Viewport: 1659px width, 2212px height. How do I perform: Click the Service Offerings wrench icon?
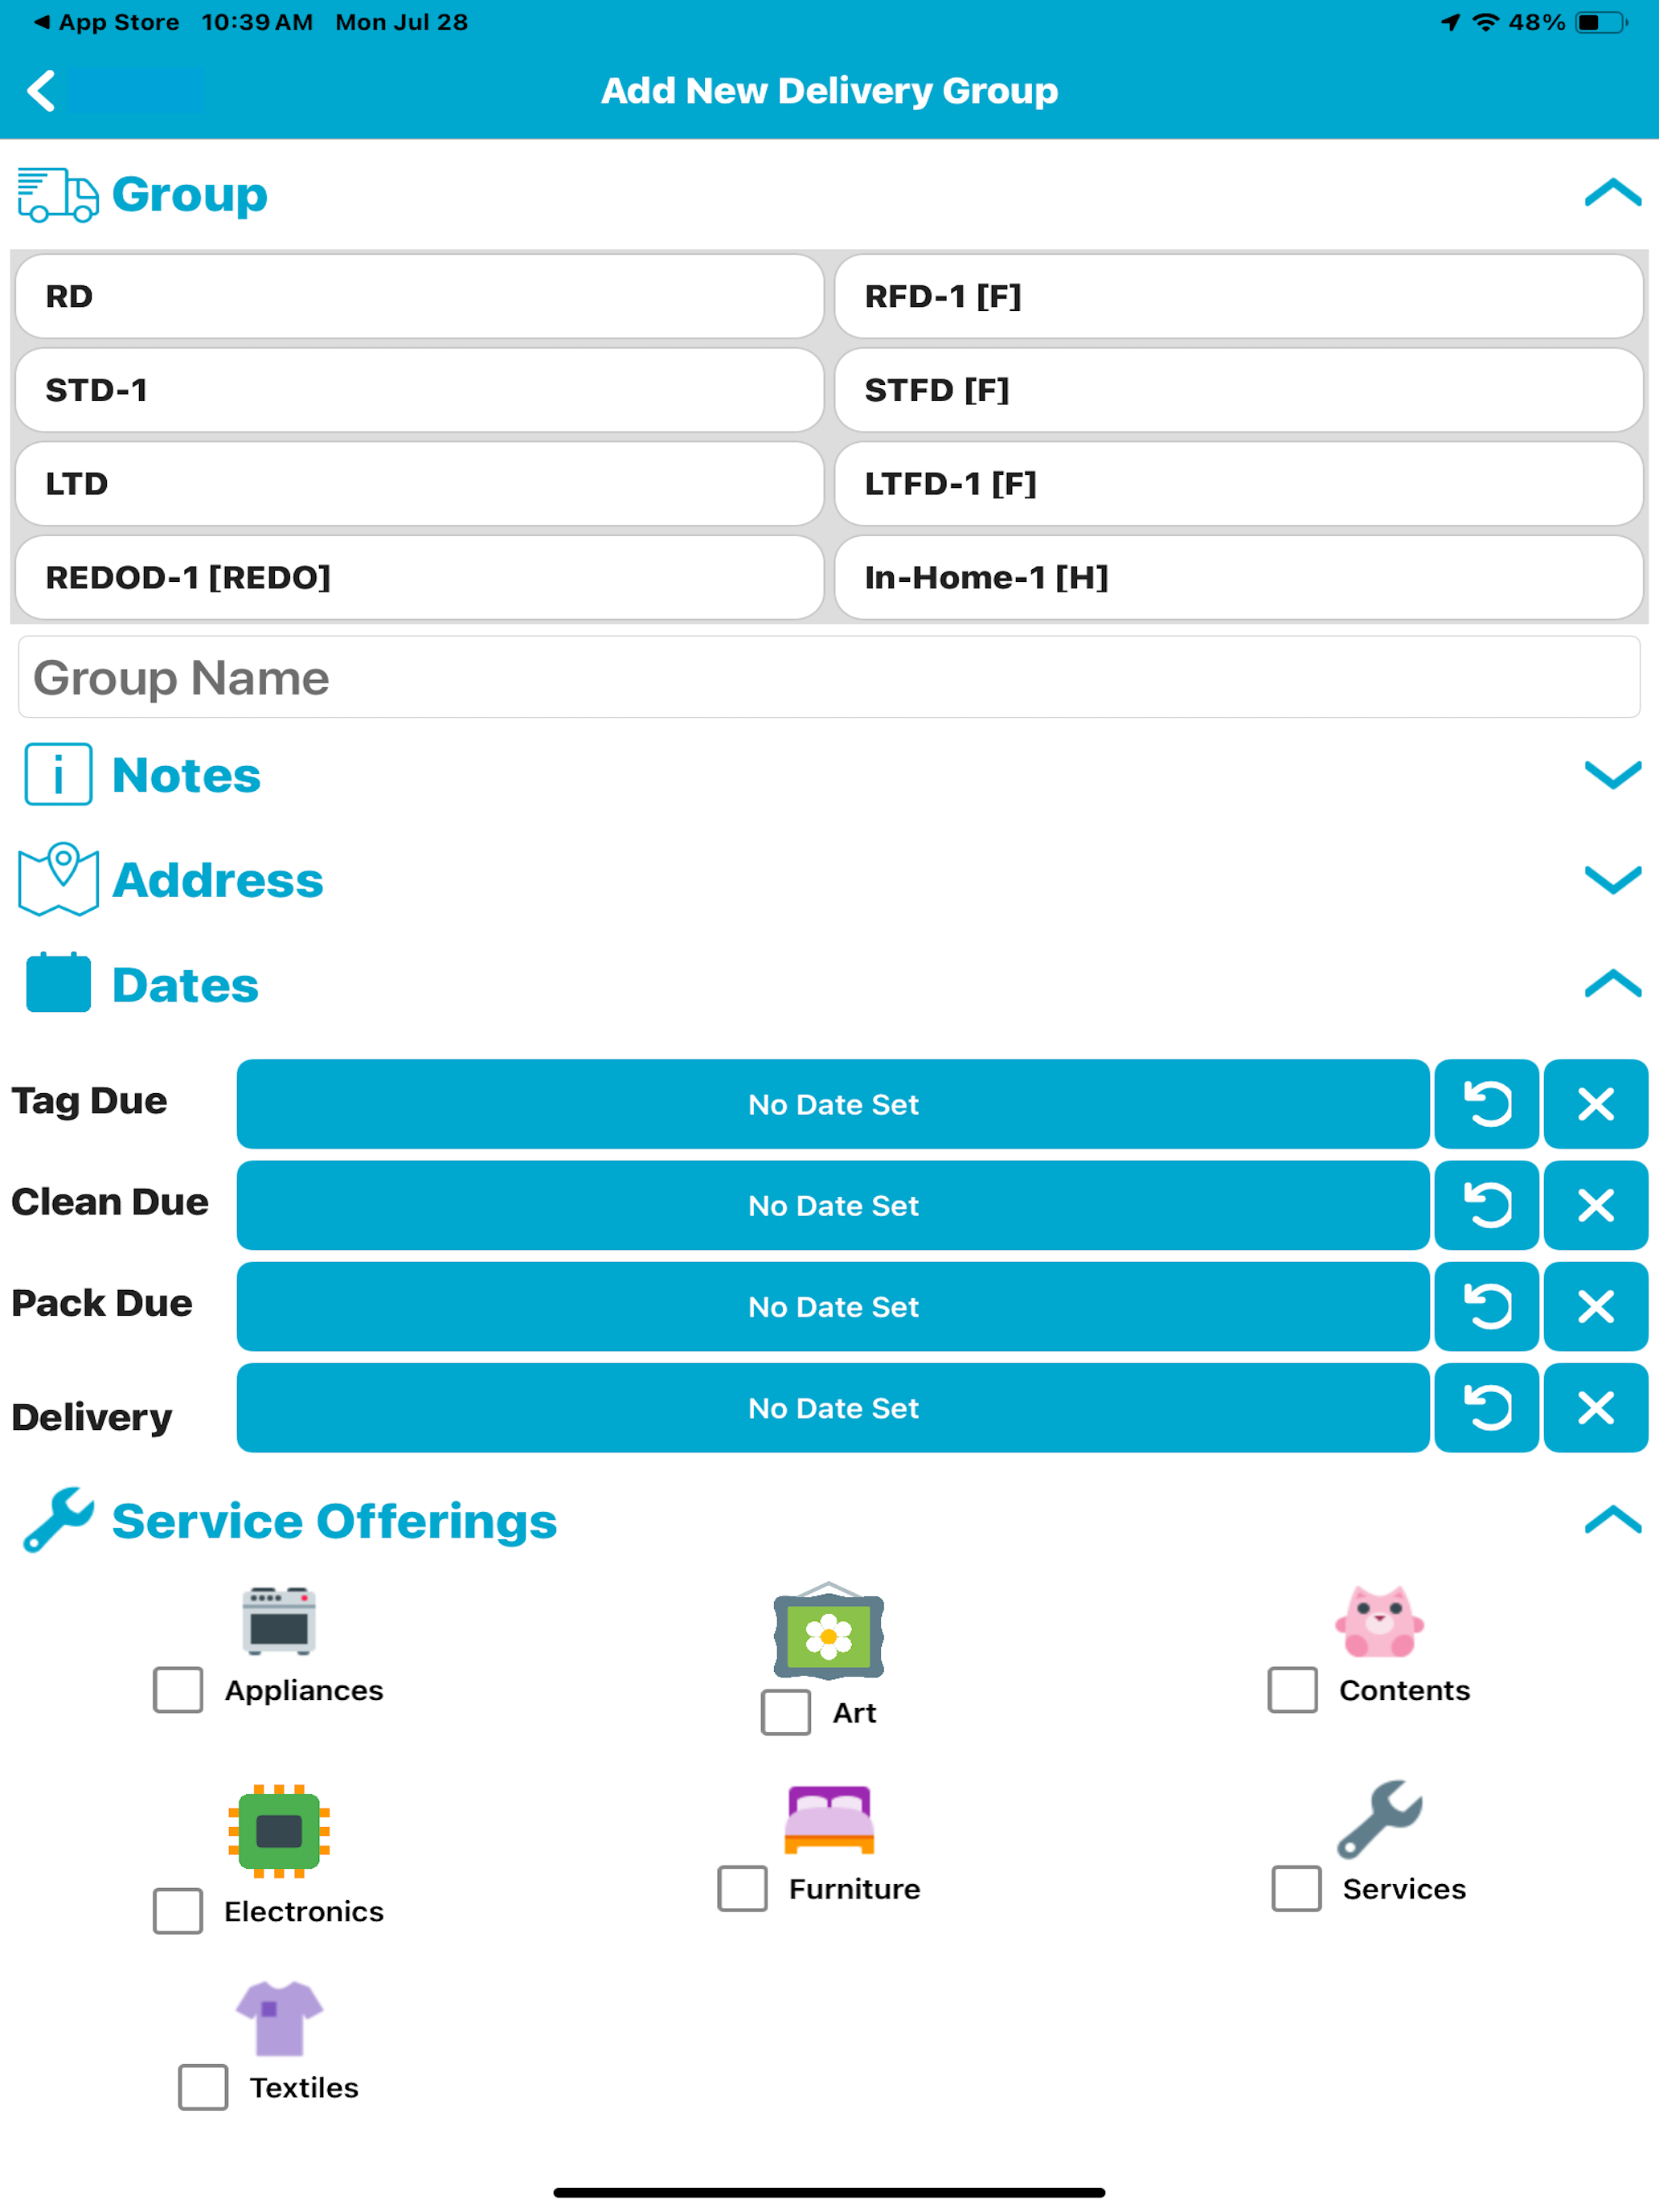click(58, 1520)
